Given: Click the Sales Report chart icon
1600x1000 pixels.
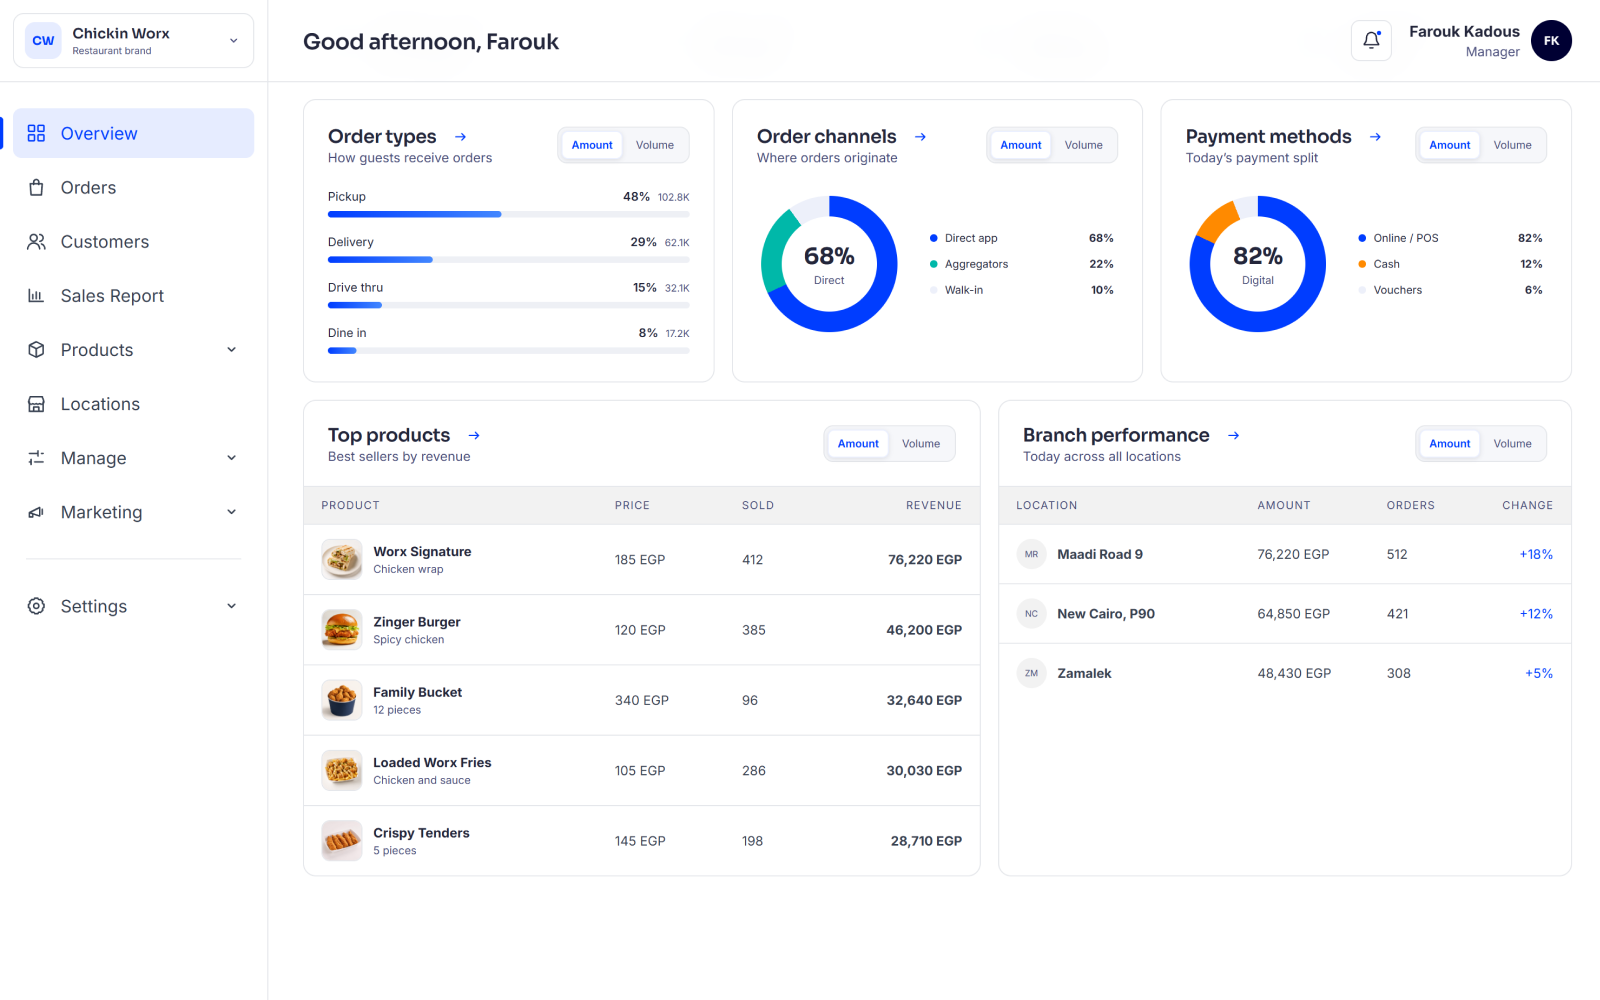Looking at the screenshot, I should (36, 296).
